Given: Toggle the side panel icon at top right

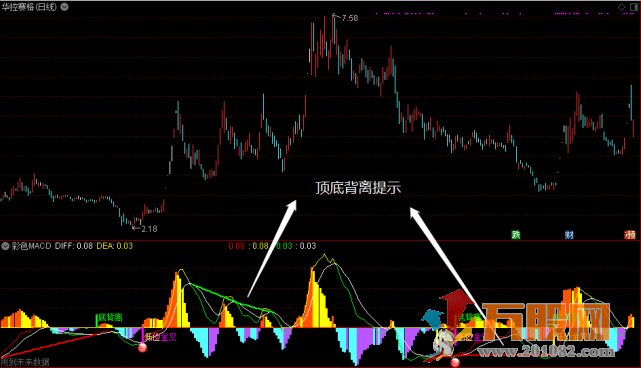Looking at the screenshot, I should coord(634,7).
